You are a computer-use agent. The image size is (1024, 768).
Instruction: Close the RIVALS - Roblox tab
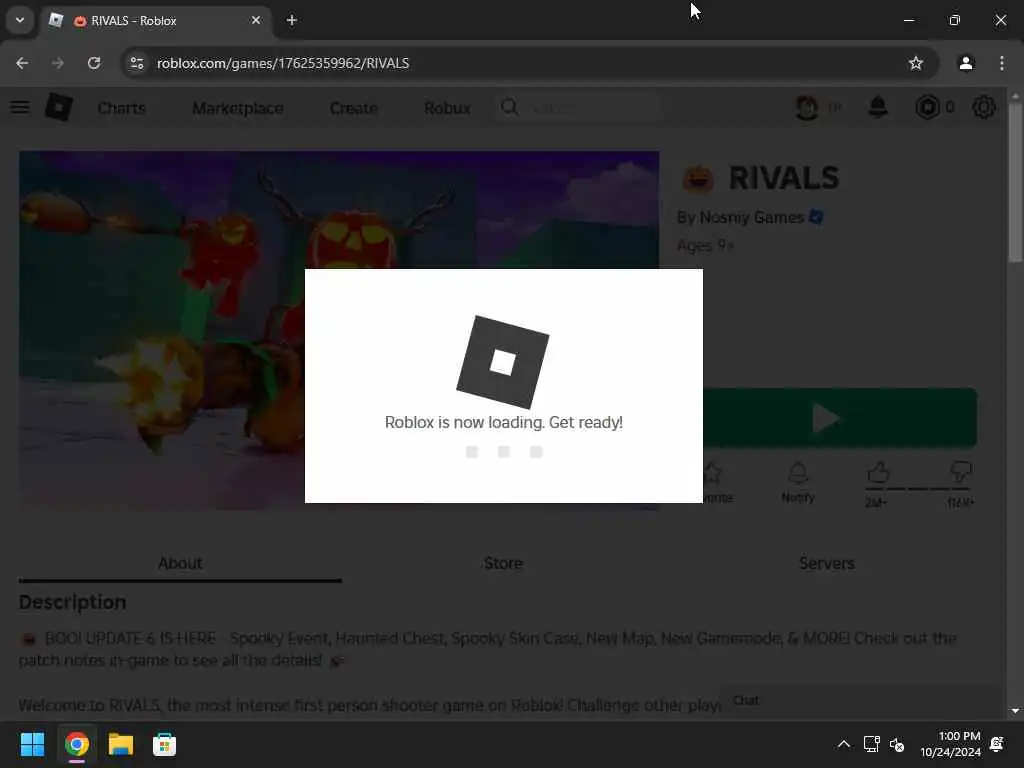pos(256,20)
